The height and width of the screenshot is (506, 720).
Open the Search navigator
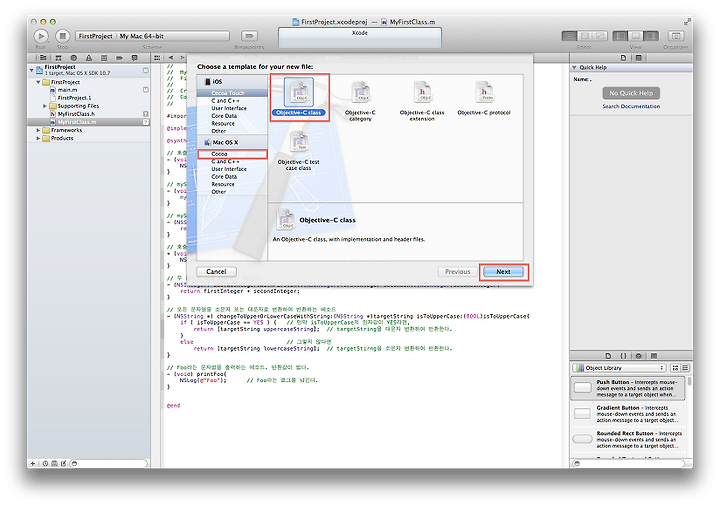point(73,58)
